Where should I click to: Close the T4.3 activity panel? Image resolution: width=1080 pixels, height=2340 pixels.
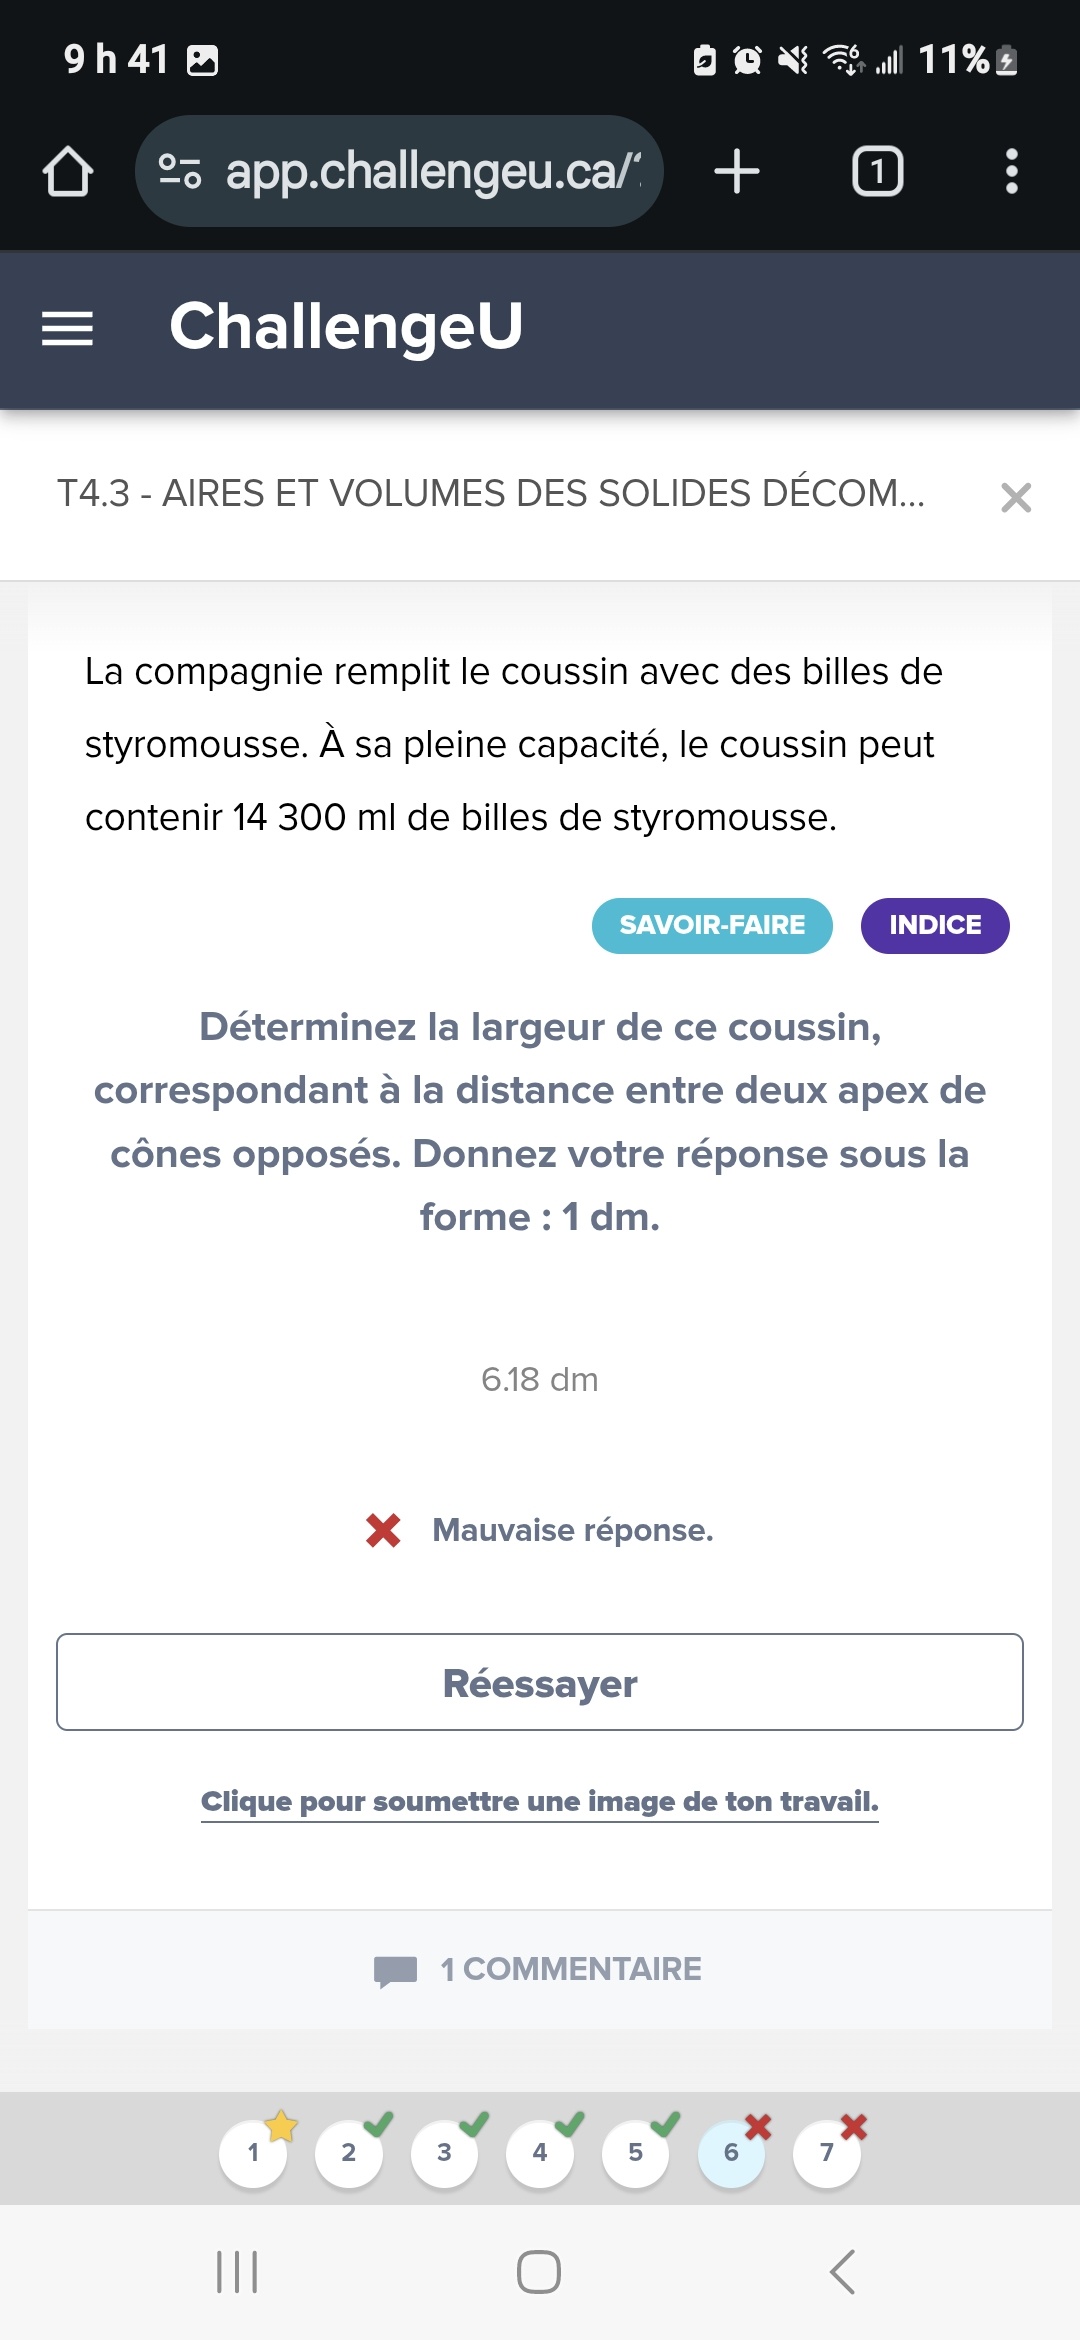coord(1015,497)
